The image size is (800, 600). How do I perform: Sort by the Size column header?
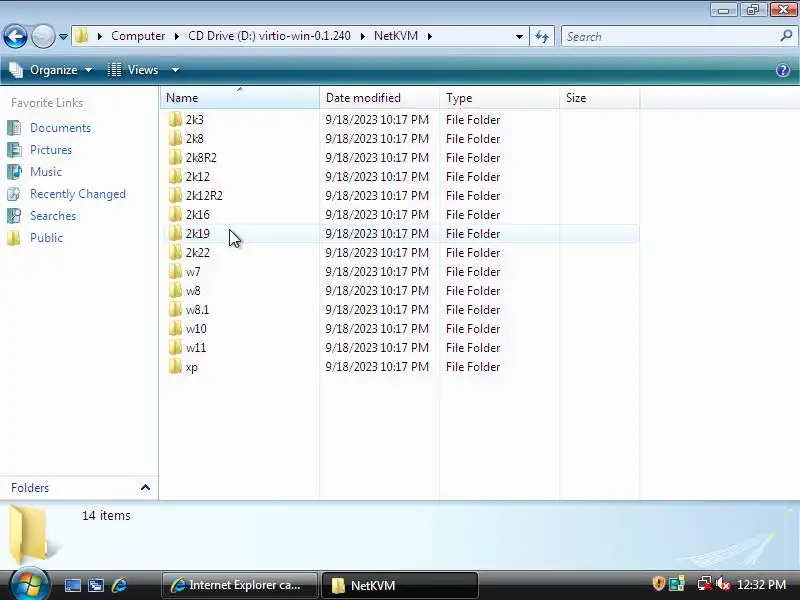[599, 97]
